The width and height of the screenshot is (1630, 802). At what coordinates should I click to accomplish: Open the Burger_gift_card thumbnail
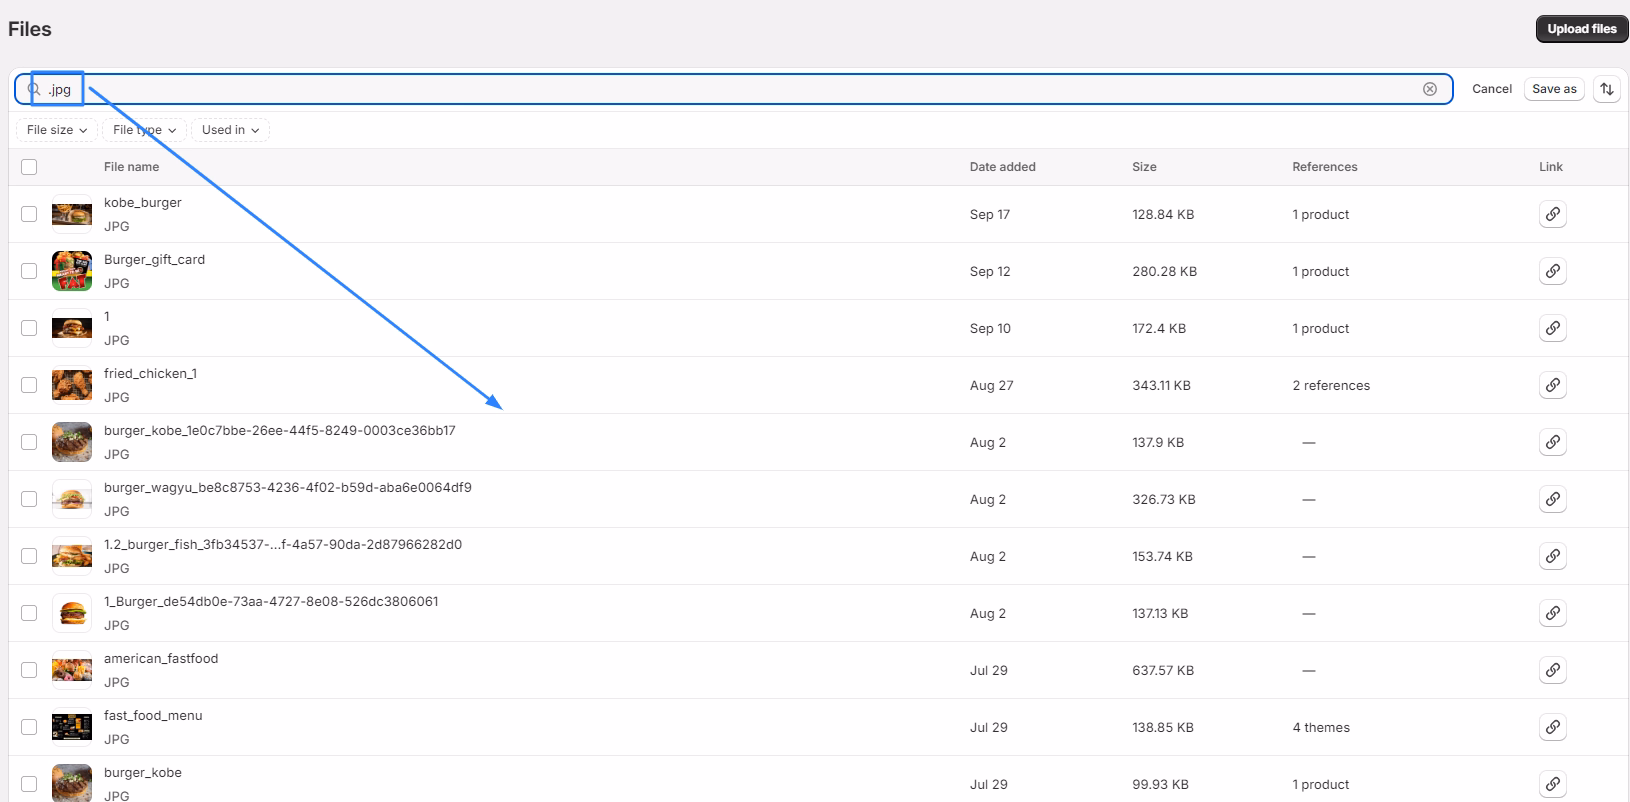[x=72, y=271]
